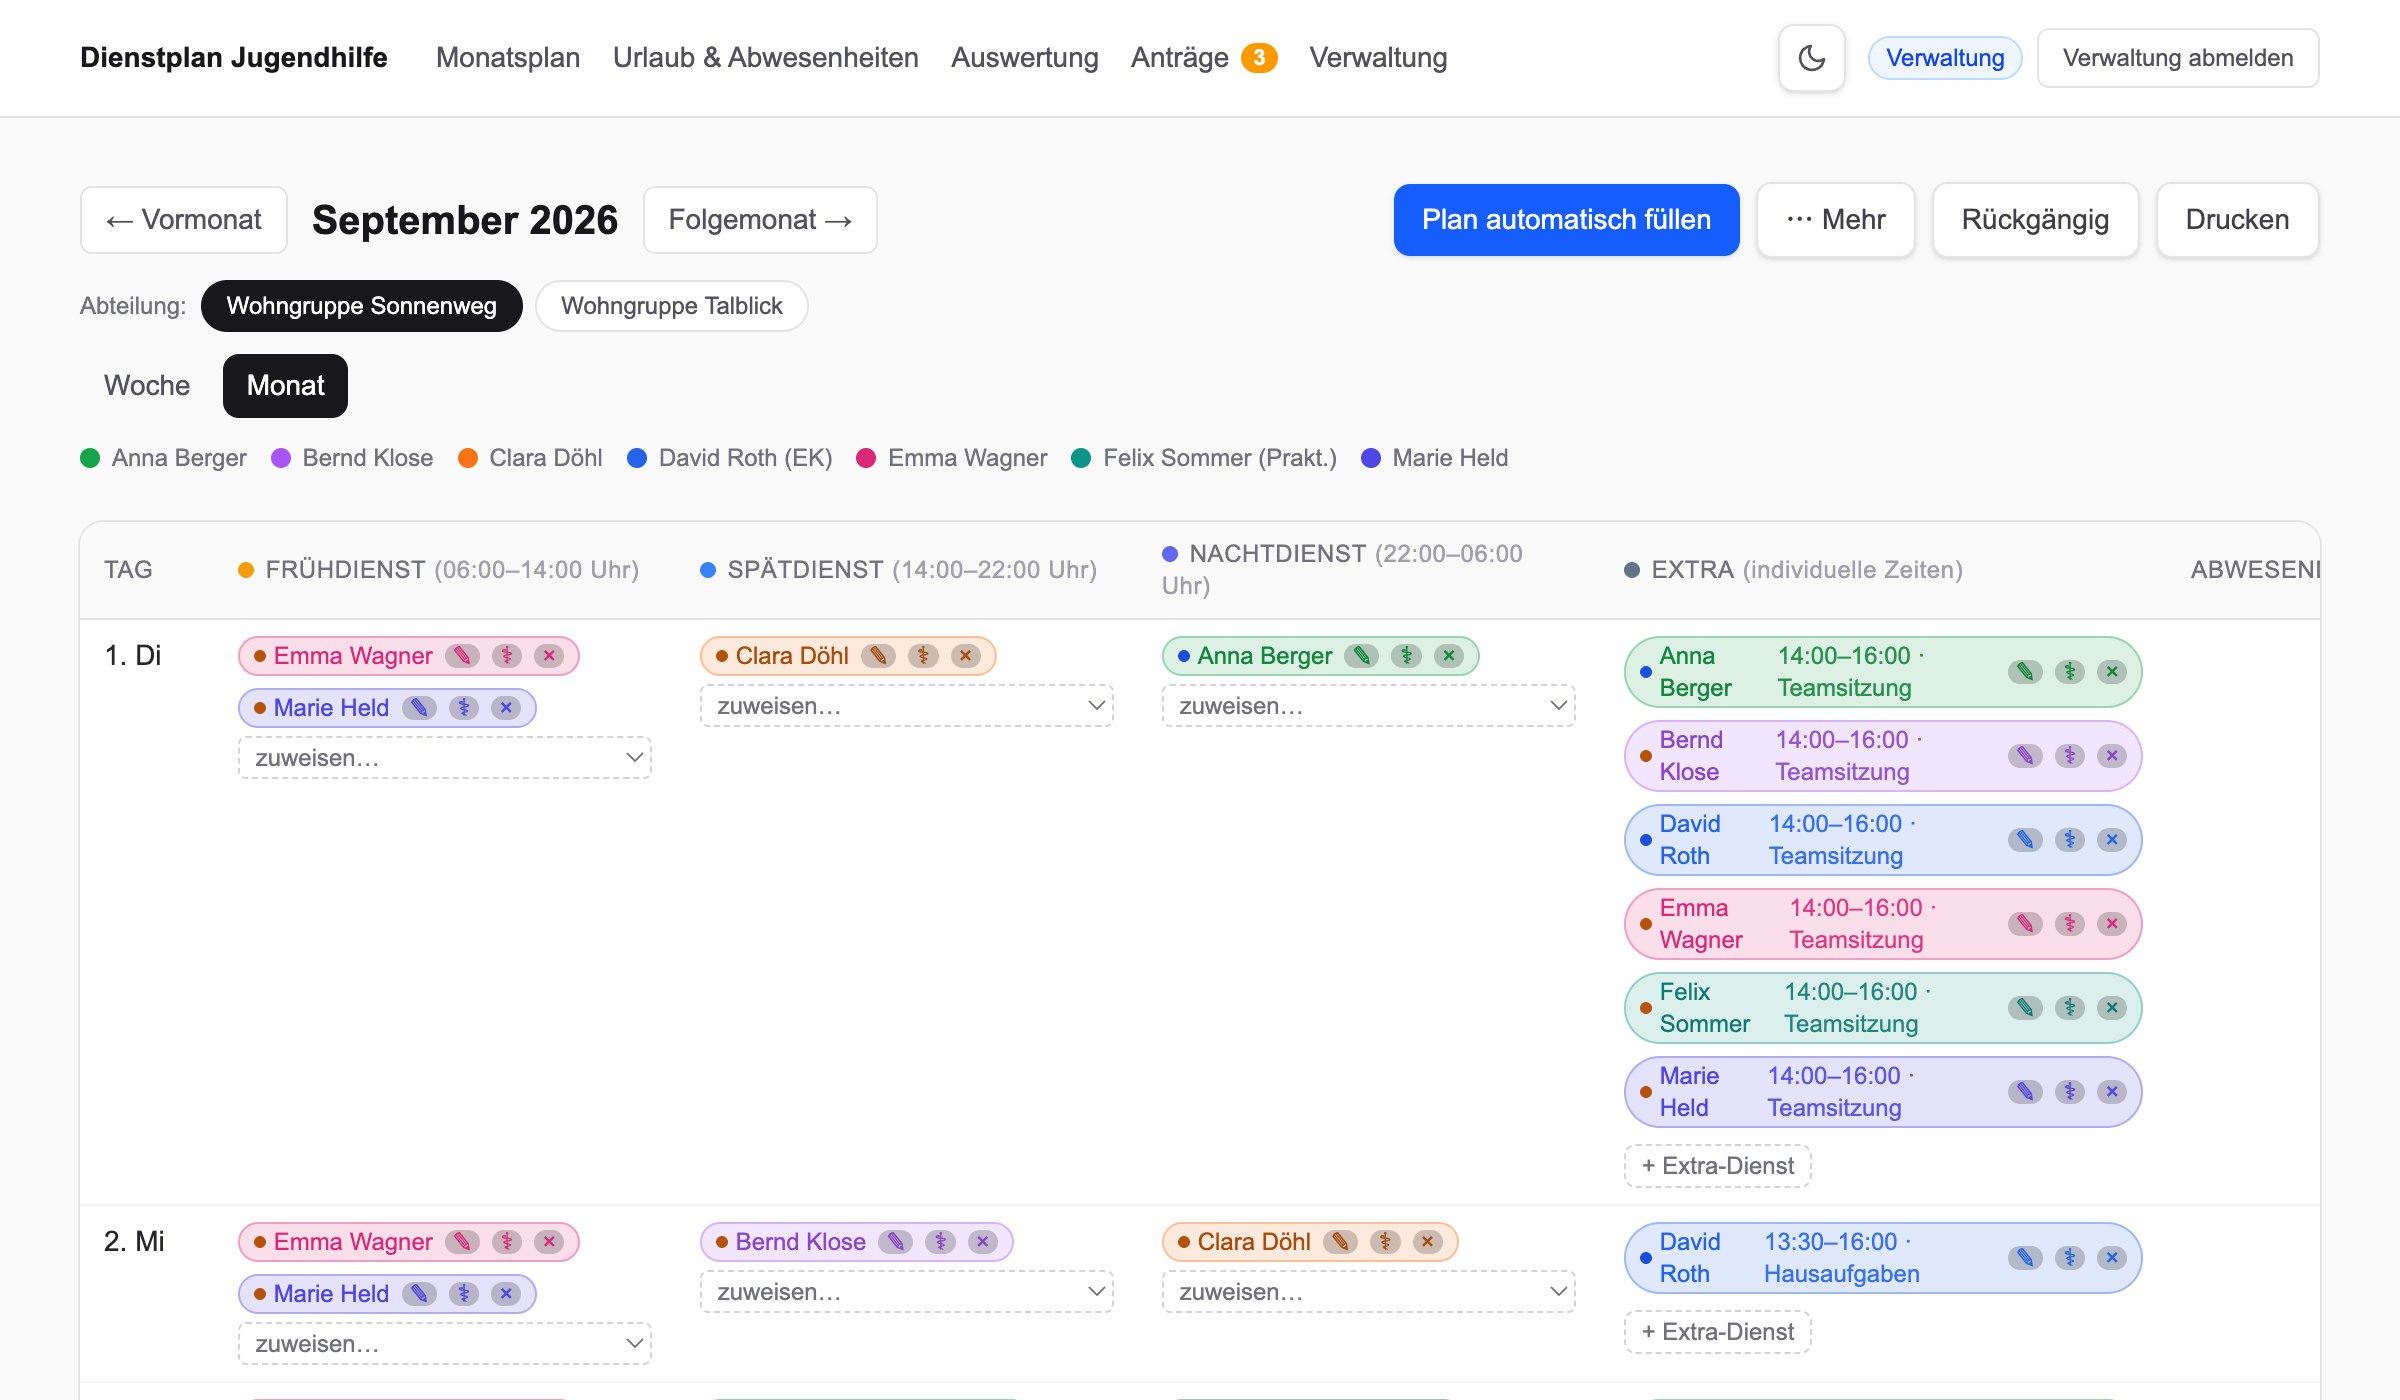
Task: Remove Bernd Klose from 2. Mi Spätdienst
Action: pos(983,1242)
